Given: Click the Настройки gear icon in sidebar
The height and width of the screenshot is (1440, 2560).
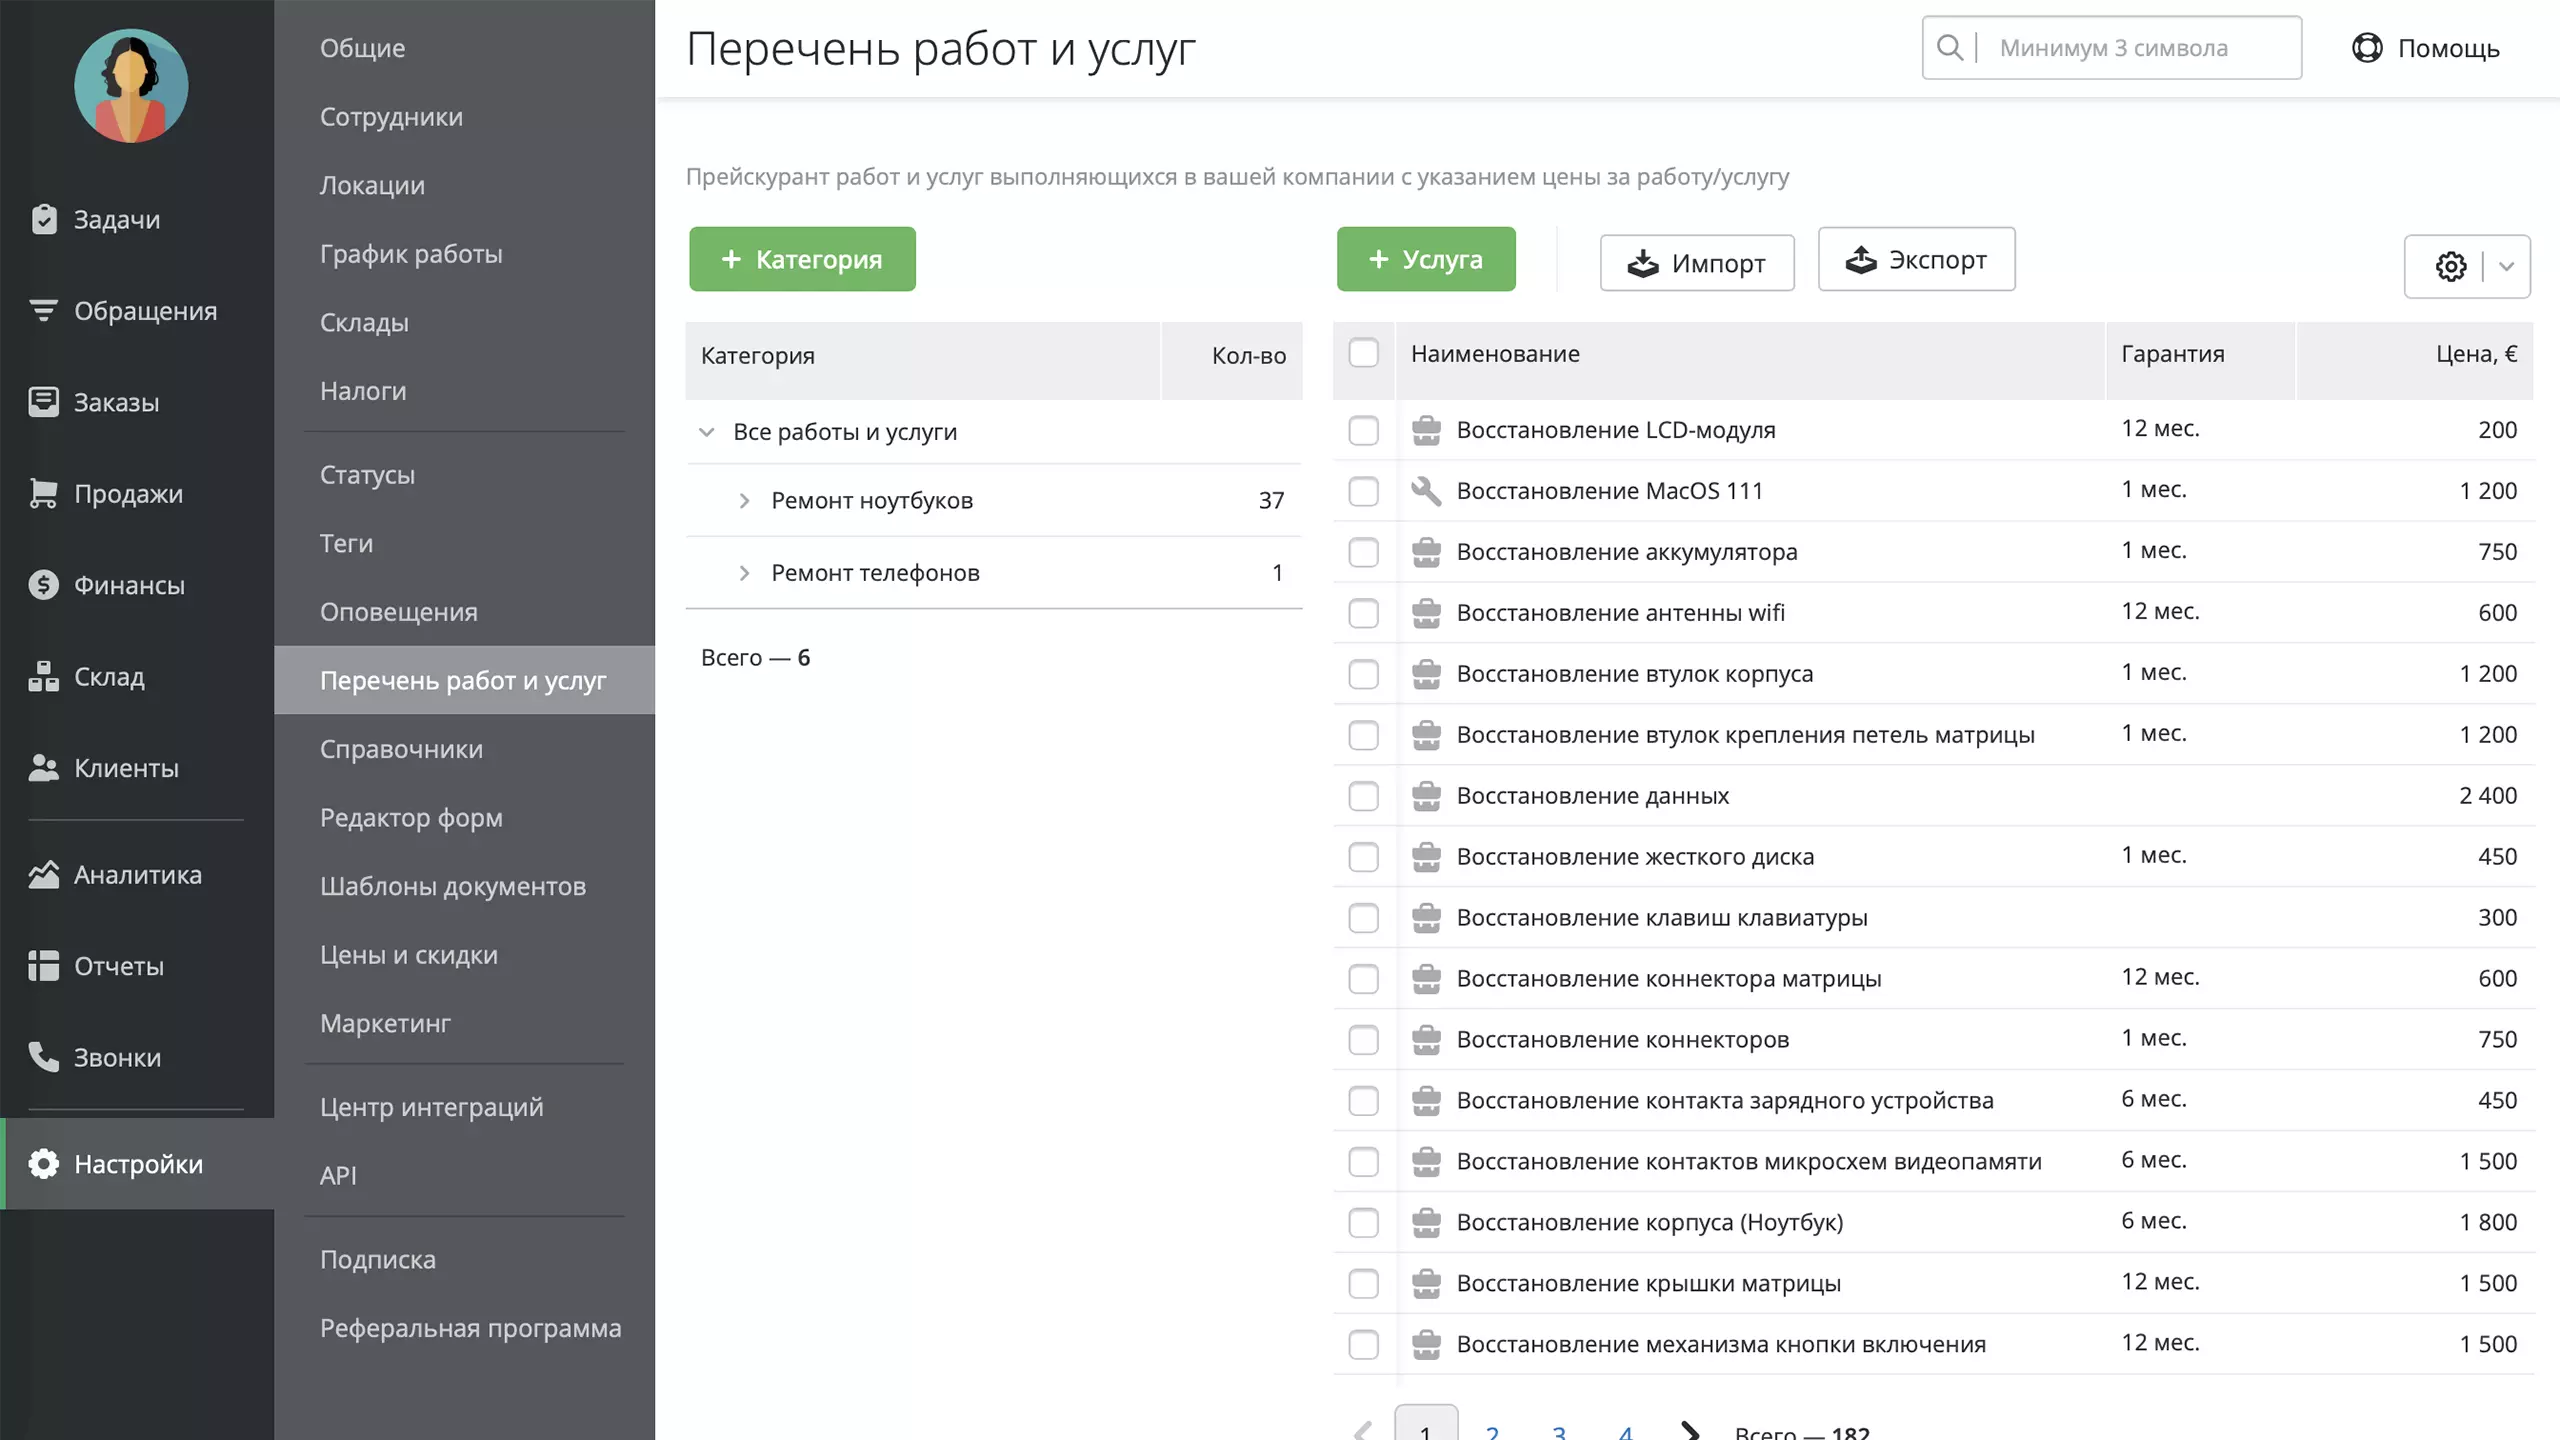Looking at the screenshot, I should [x=43, y=1164].
